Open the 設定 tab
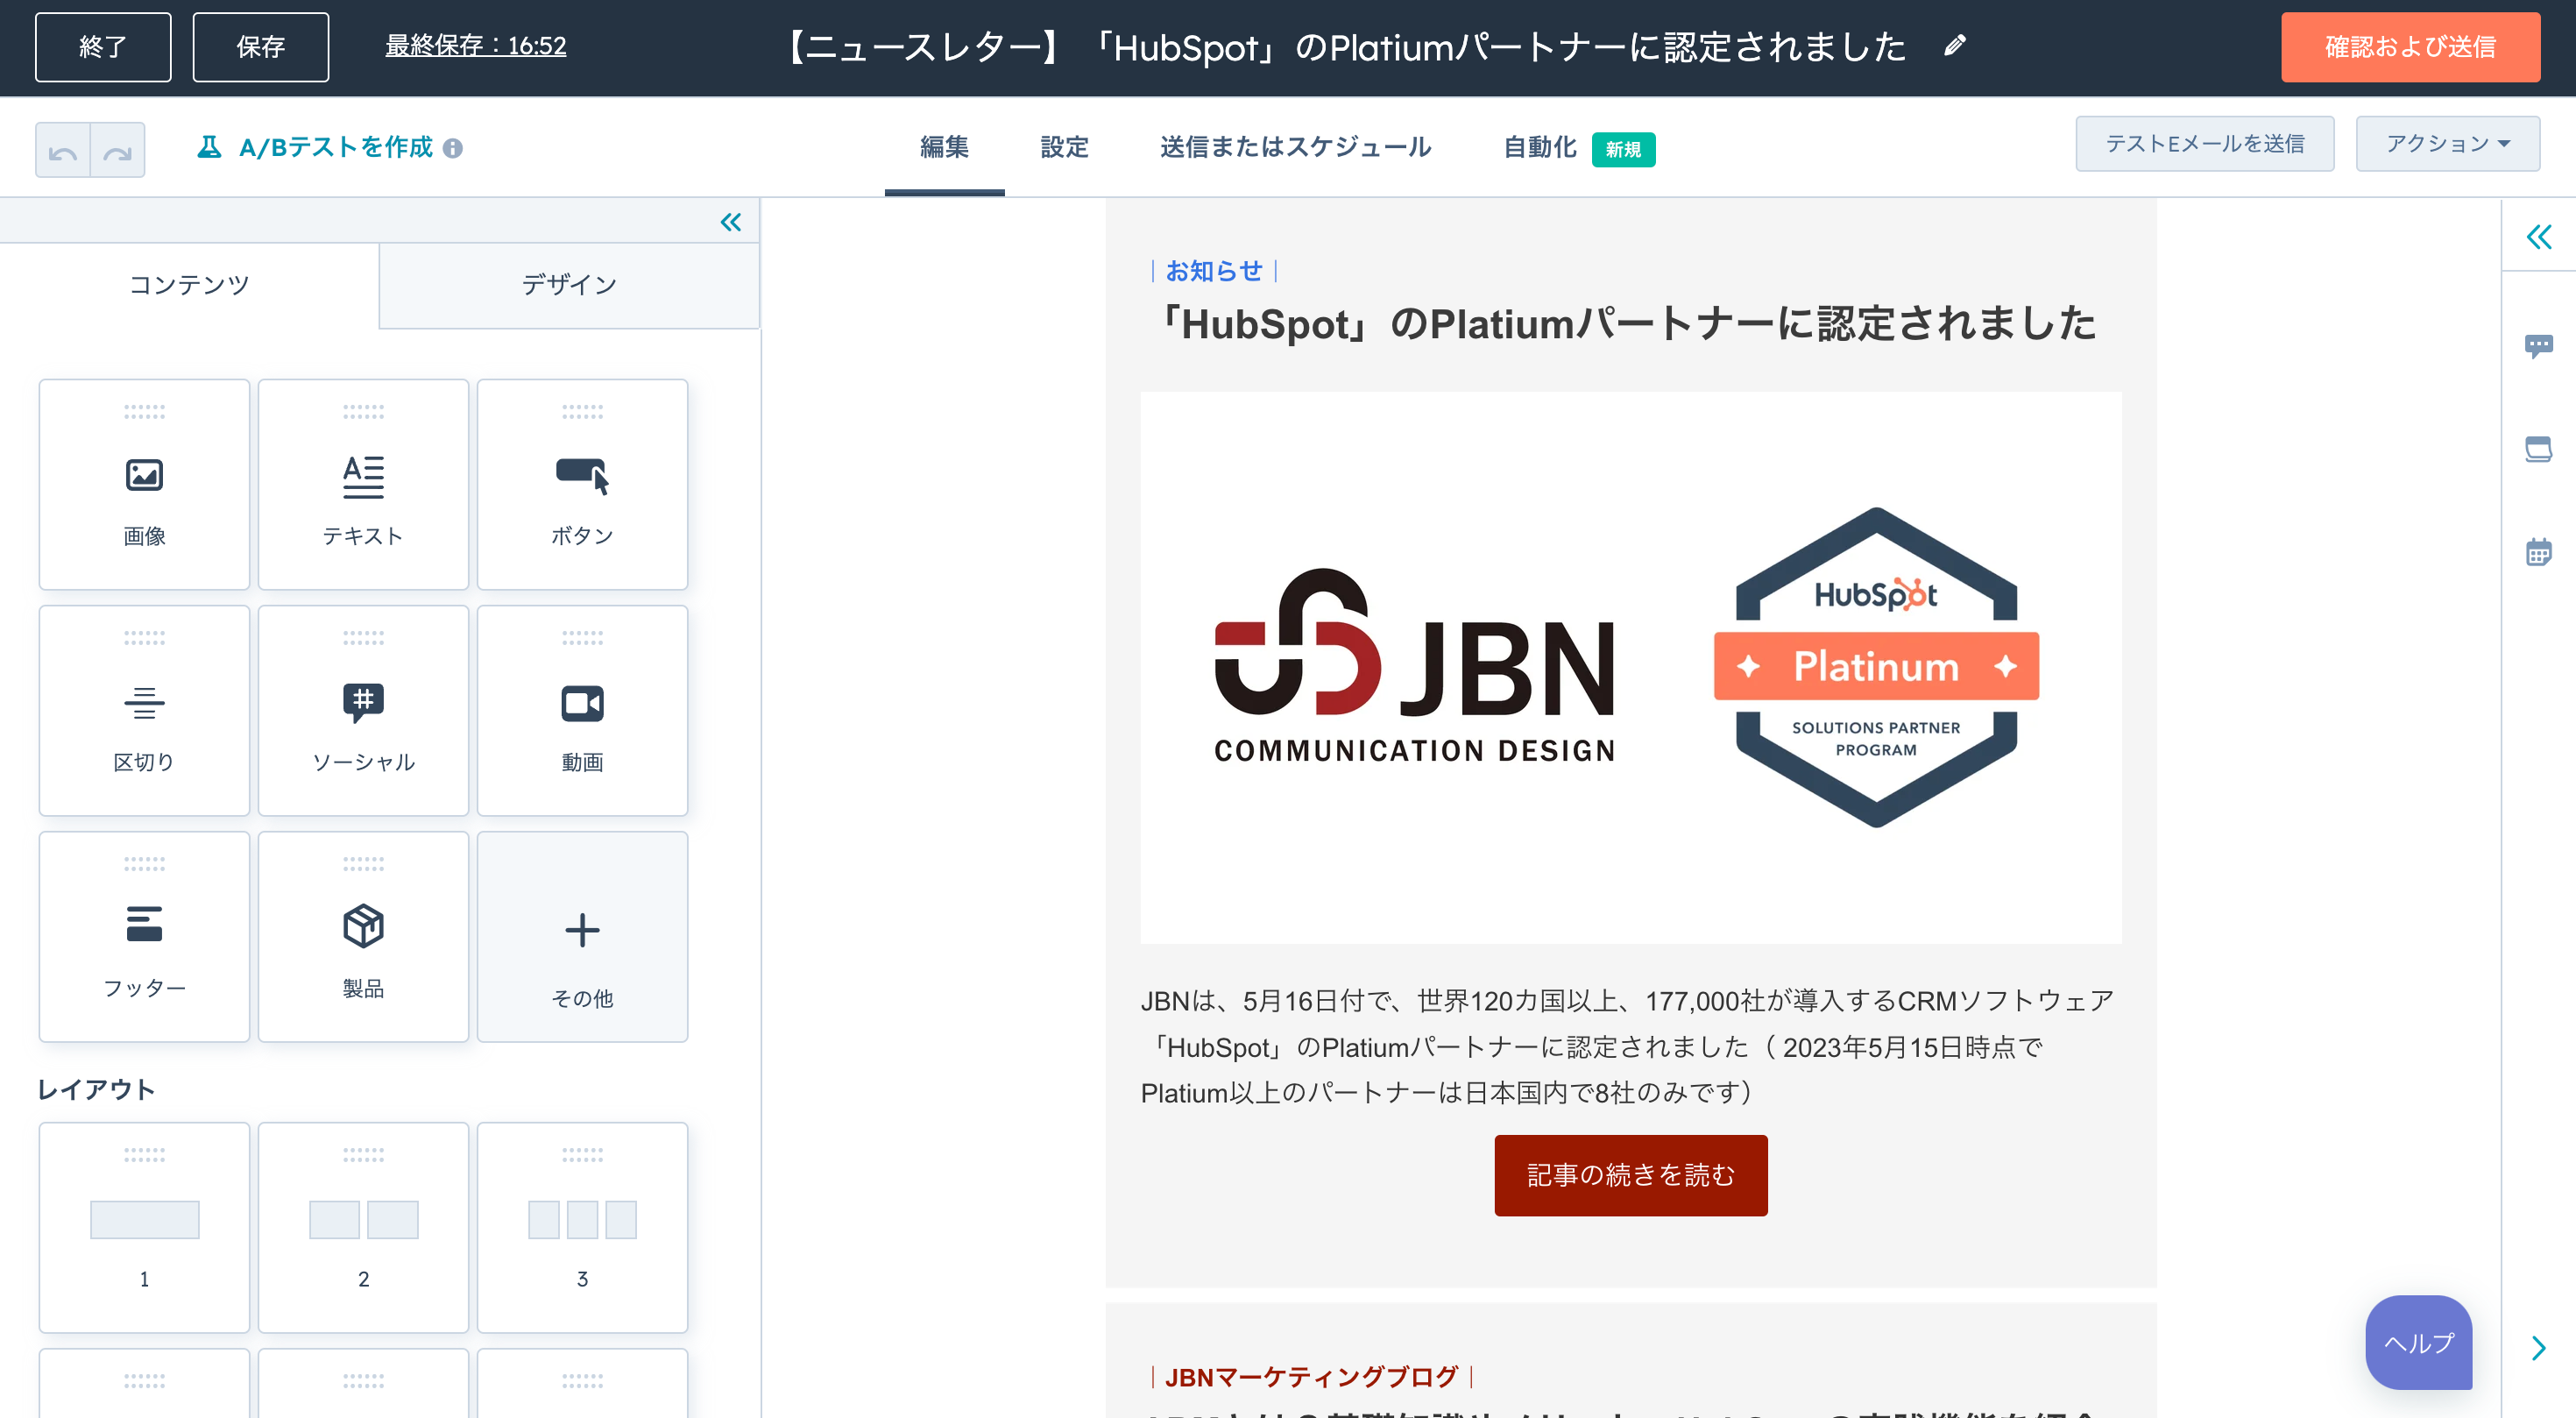2576x1418 pixels. 1064,147
